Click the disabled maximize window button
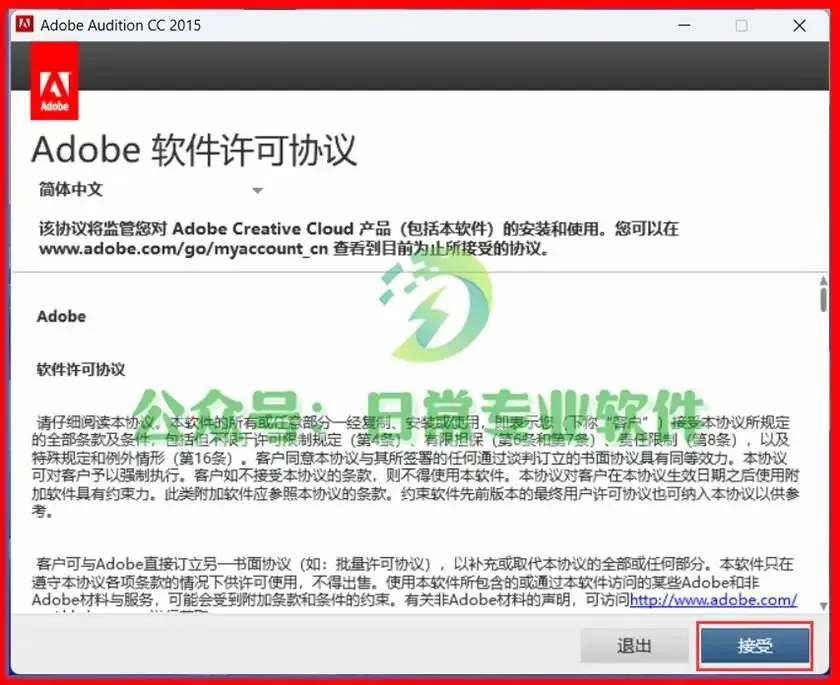The width and height of the screenshot is (840, 685). click(x=741, y=26)
